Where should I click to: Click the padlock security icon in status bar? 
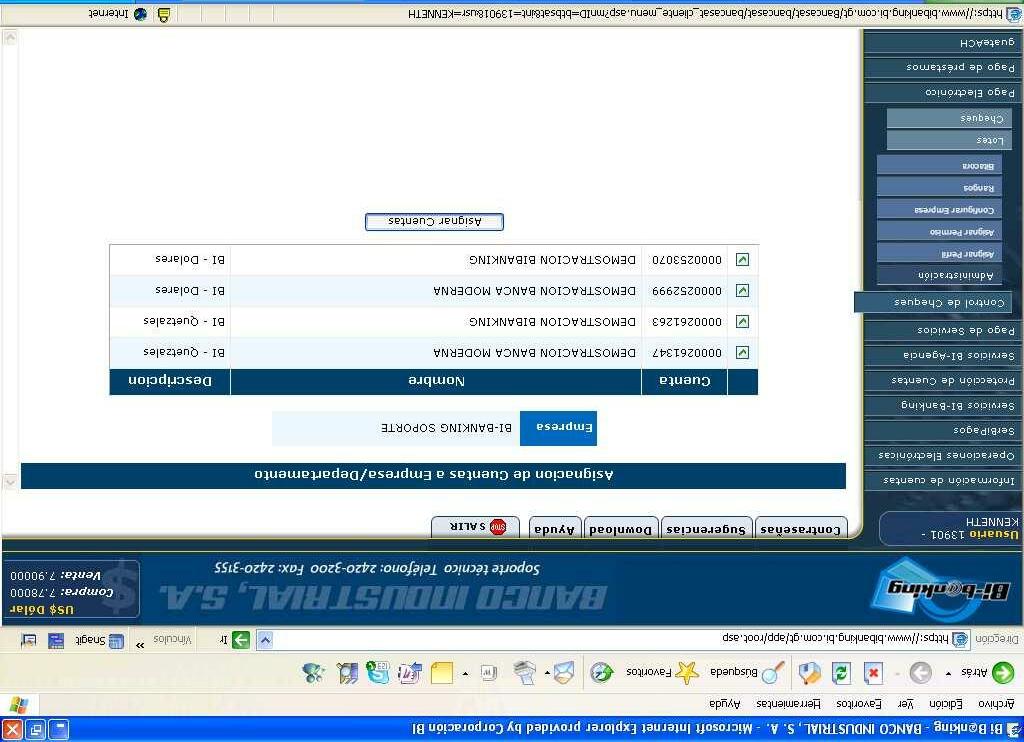click(x=164, y=14)
